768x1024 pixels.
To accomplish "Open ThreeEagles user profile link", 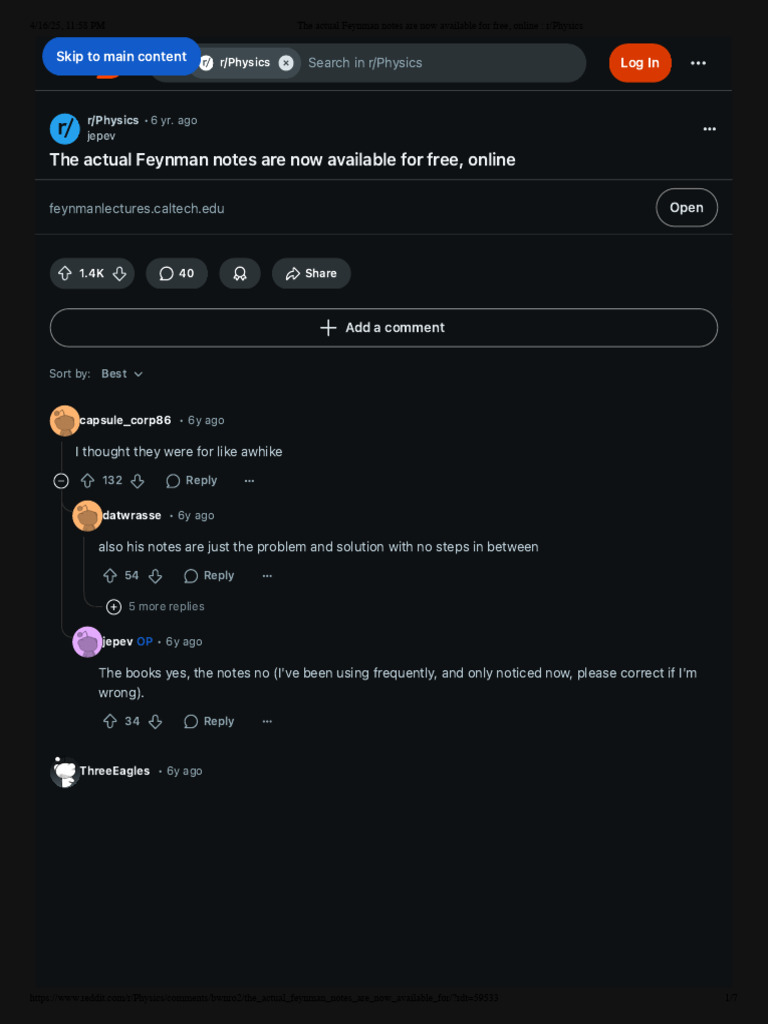I will tap(115, 771).
